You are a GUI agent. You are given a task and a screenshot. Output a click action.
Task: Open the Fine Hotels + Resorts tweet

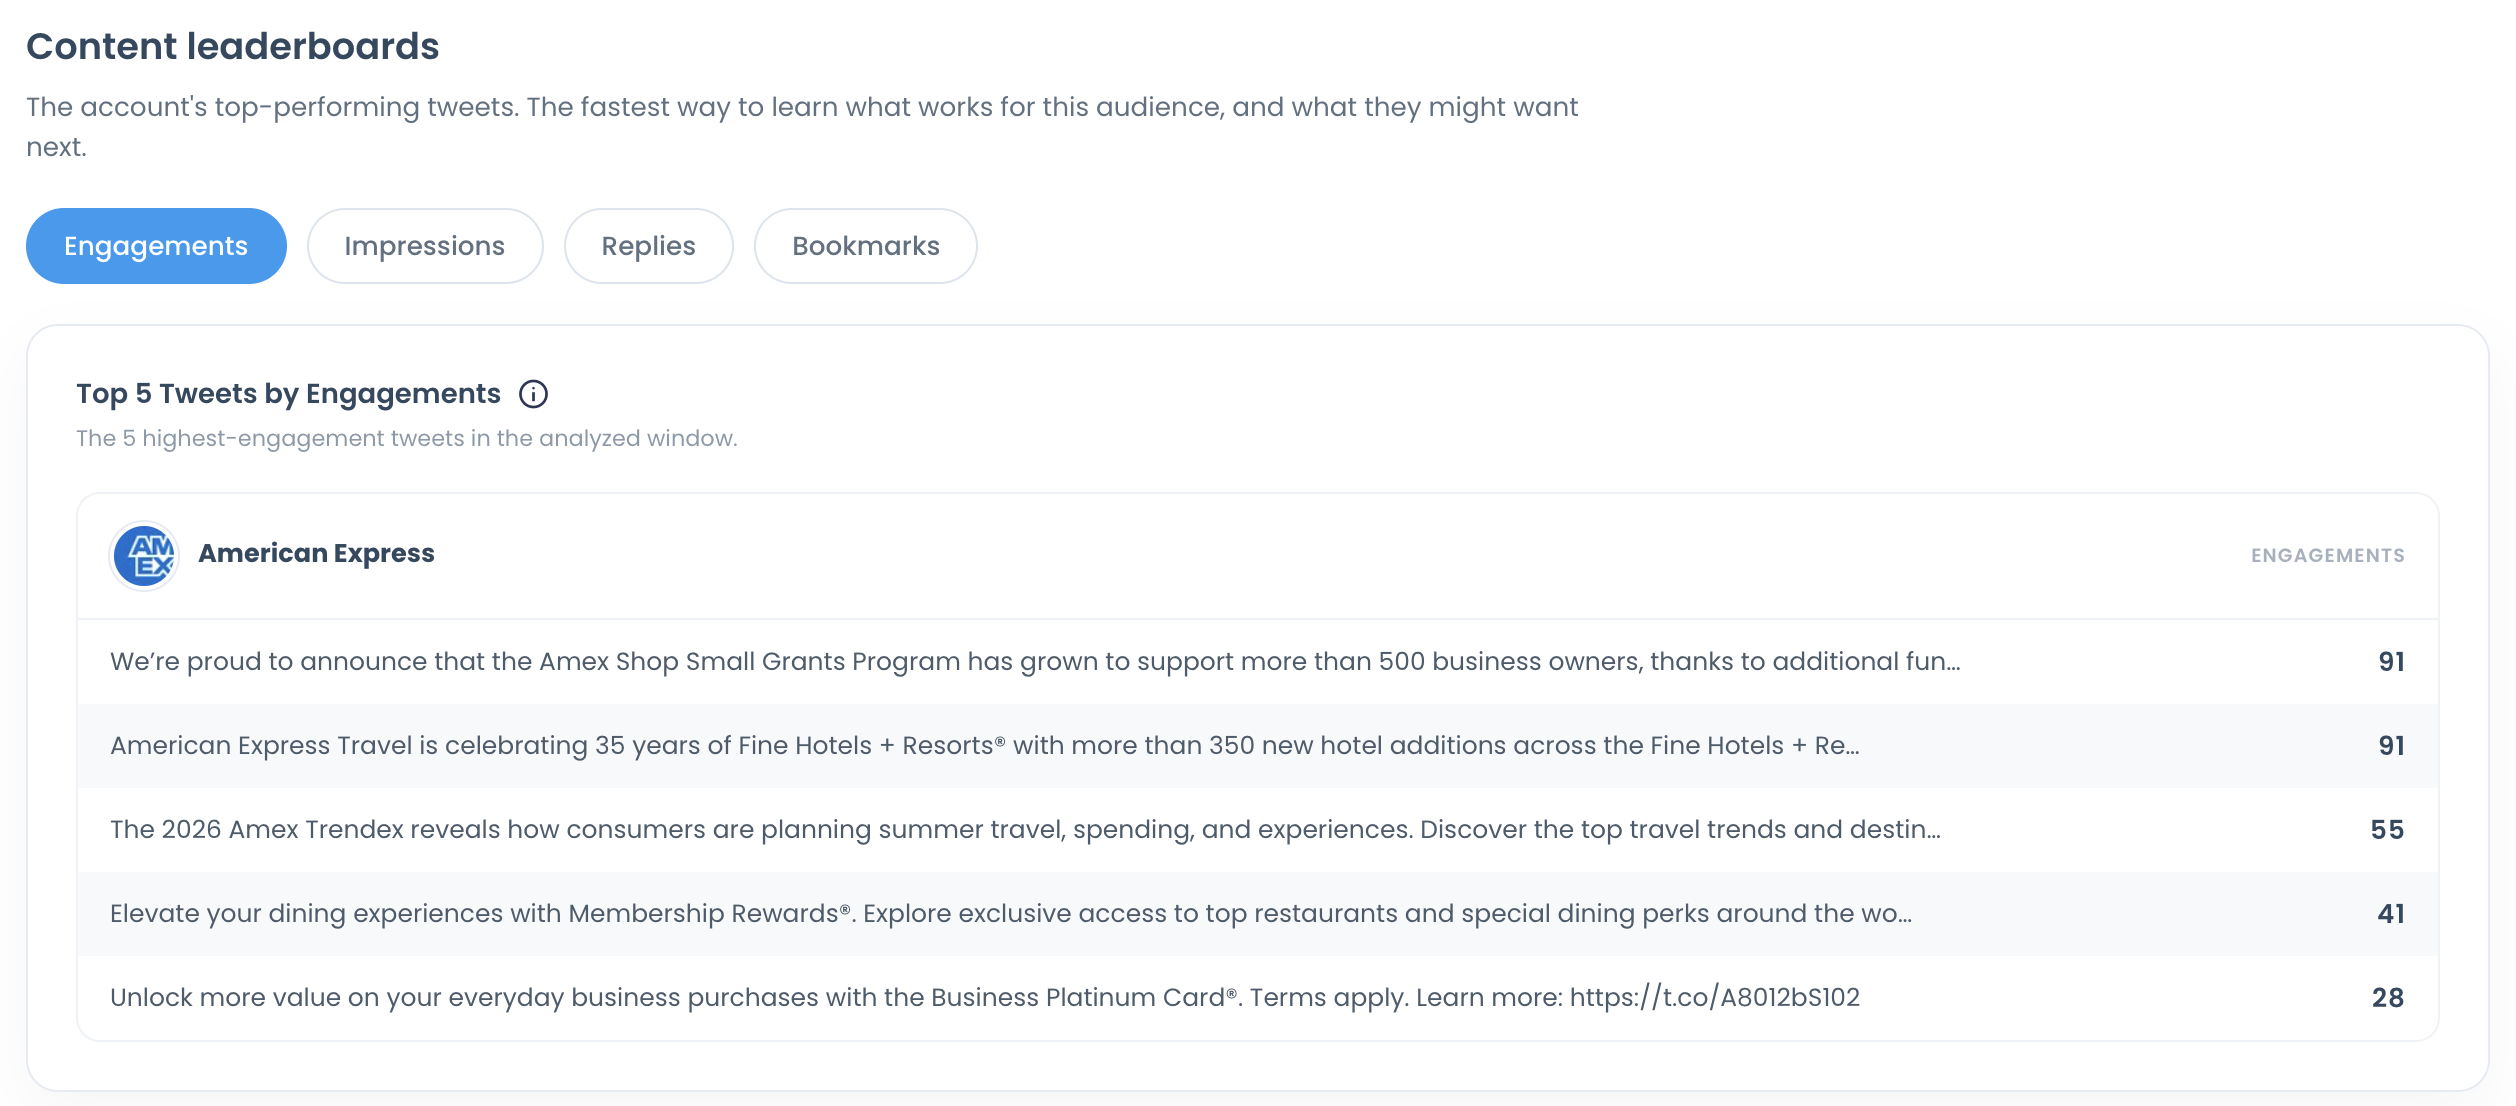pyautogui.click(x=1257, y=746)
